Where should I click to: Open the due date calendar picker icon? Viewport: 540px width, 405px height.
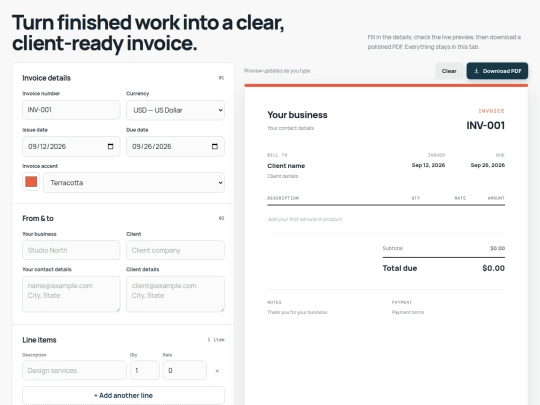215,146
